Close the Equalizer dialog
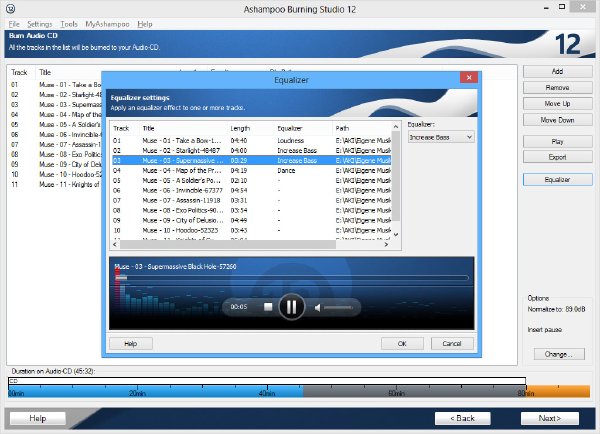Viewport: 600px width, 434px height. (469, 77)
